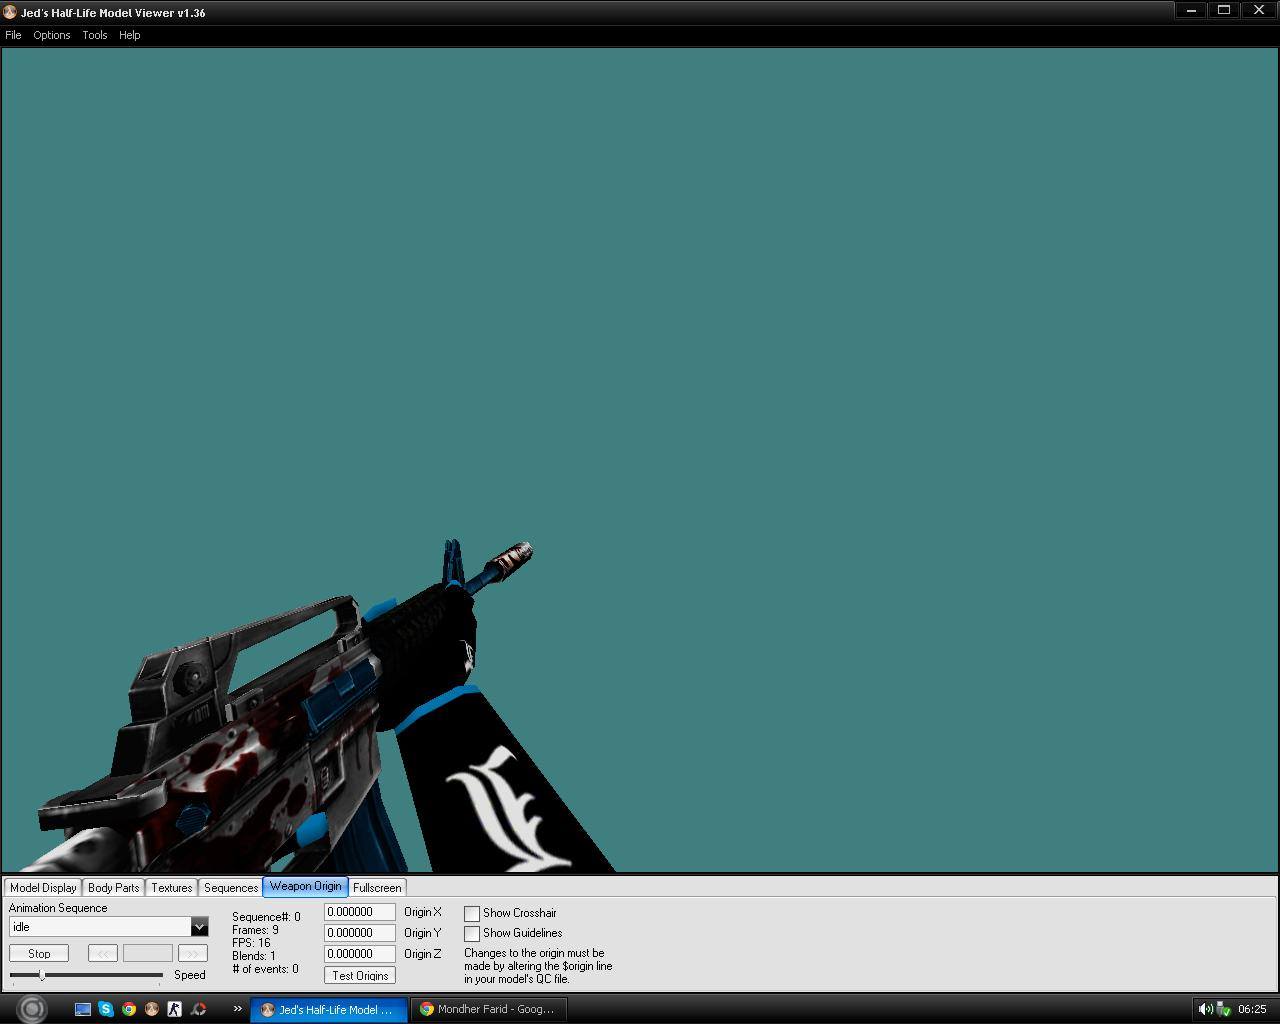This screenshot has width=1280, height=1024.
Task: Click the red quick launch icon beside Counter-Strike
Action: (198, 1009)
